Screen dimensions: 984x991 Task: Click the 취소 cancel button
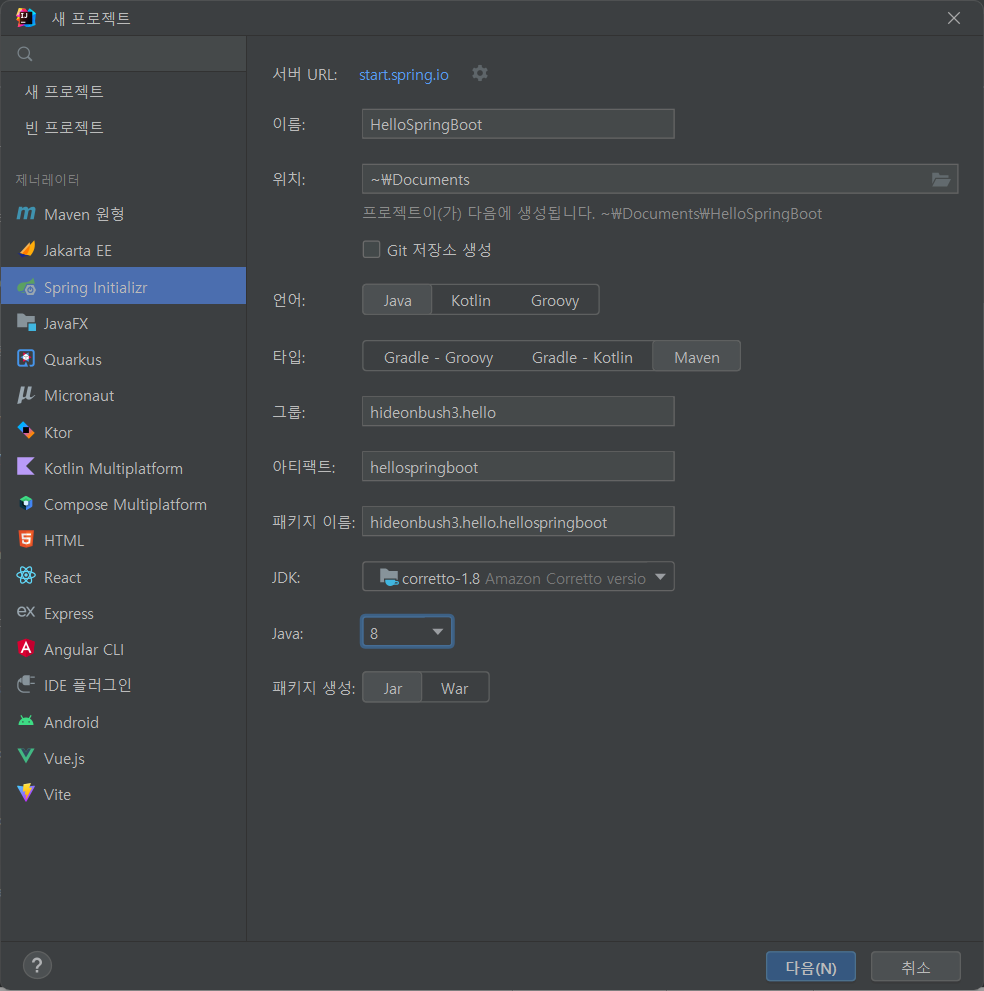tap(915, 966)
